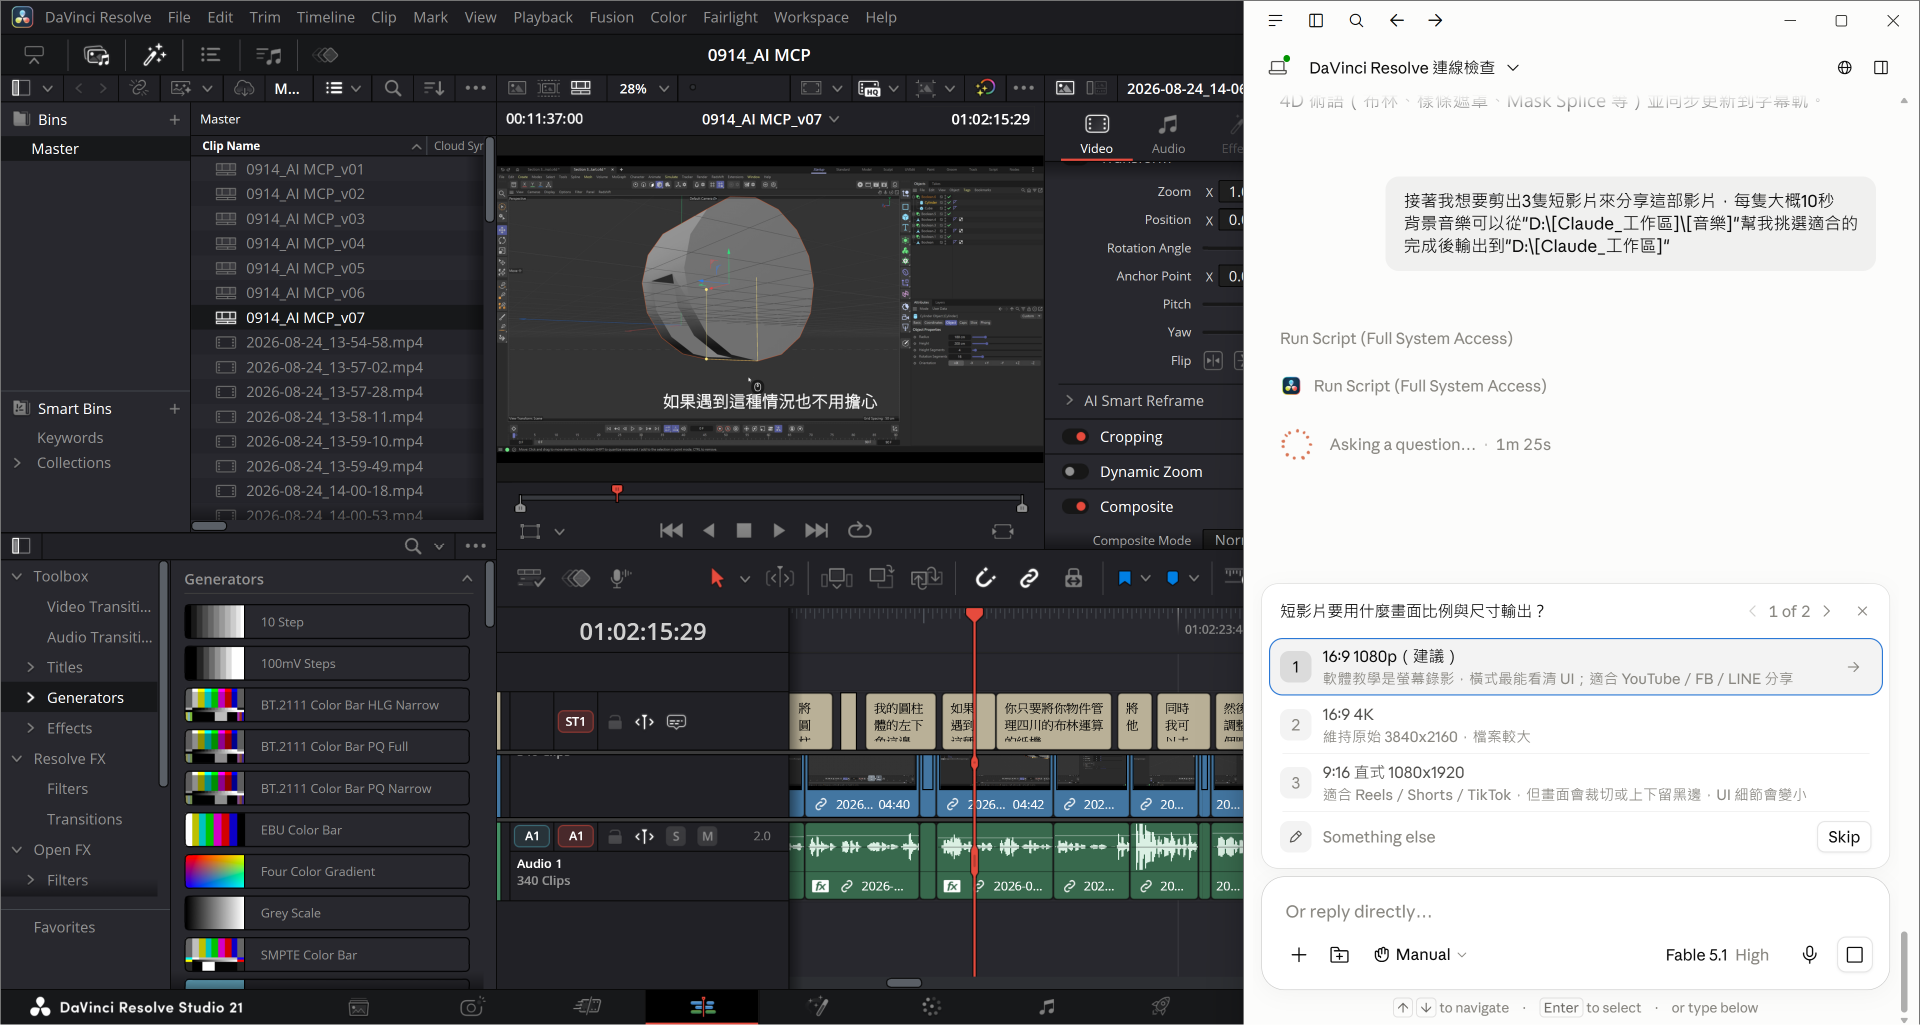Open the media pool search icon

click(393, 88)
